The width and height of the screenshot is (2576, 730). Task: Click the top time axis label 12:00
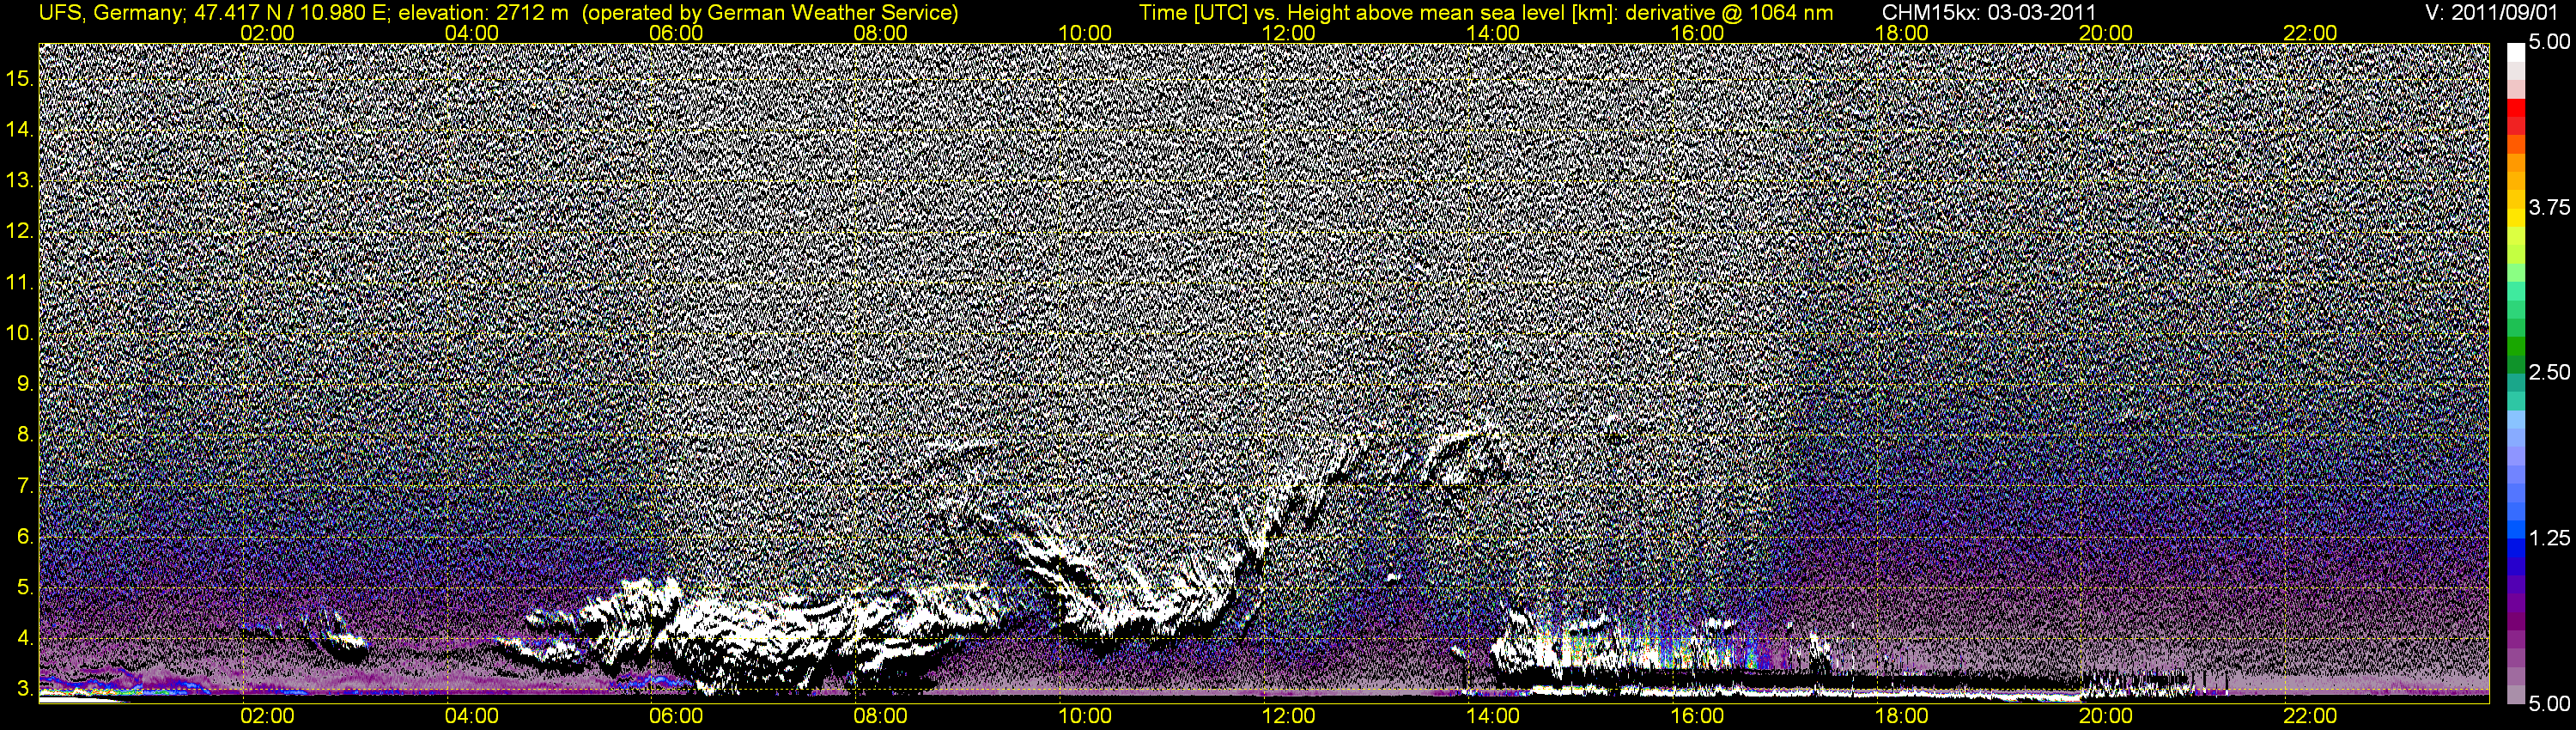(x=1289, y=33)
